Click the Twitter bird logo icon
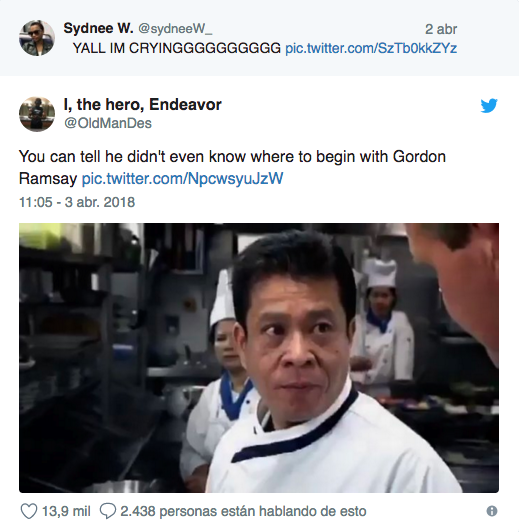519x532 pixels. point(489,106)
